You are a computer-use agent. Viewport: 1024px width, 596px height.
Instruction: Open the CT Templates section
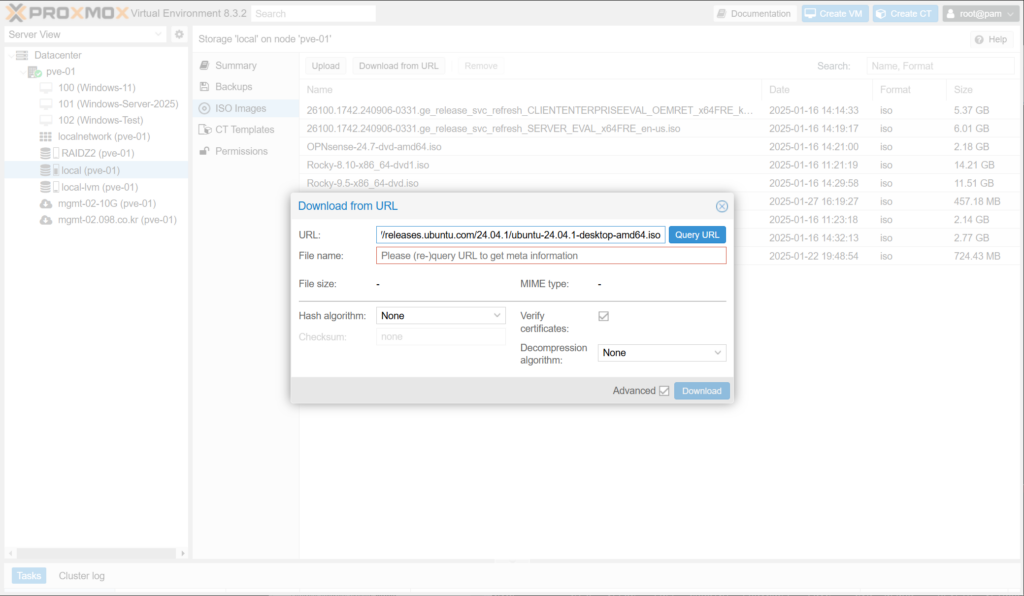244,130
